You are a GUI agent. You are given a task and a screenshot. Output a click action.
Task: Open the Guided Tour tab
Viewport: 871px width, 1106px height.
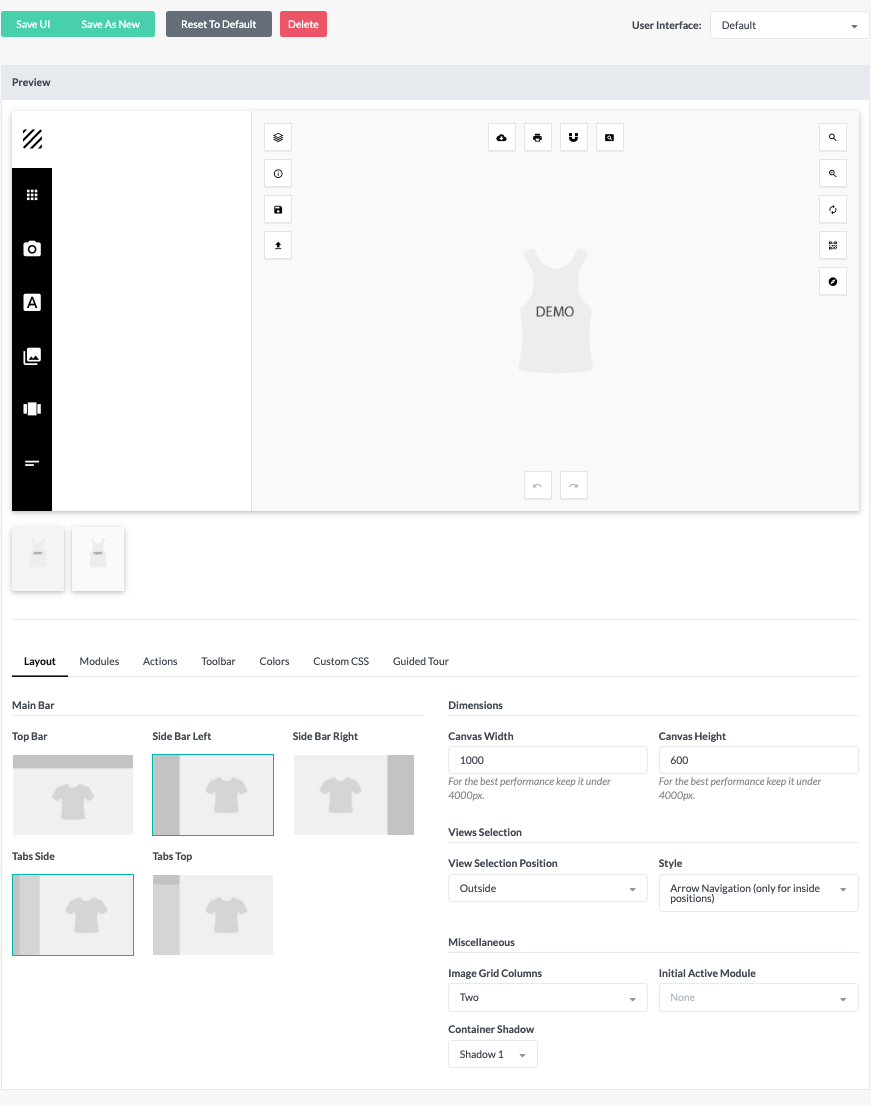(x=420, y=661)
